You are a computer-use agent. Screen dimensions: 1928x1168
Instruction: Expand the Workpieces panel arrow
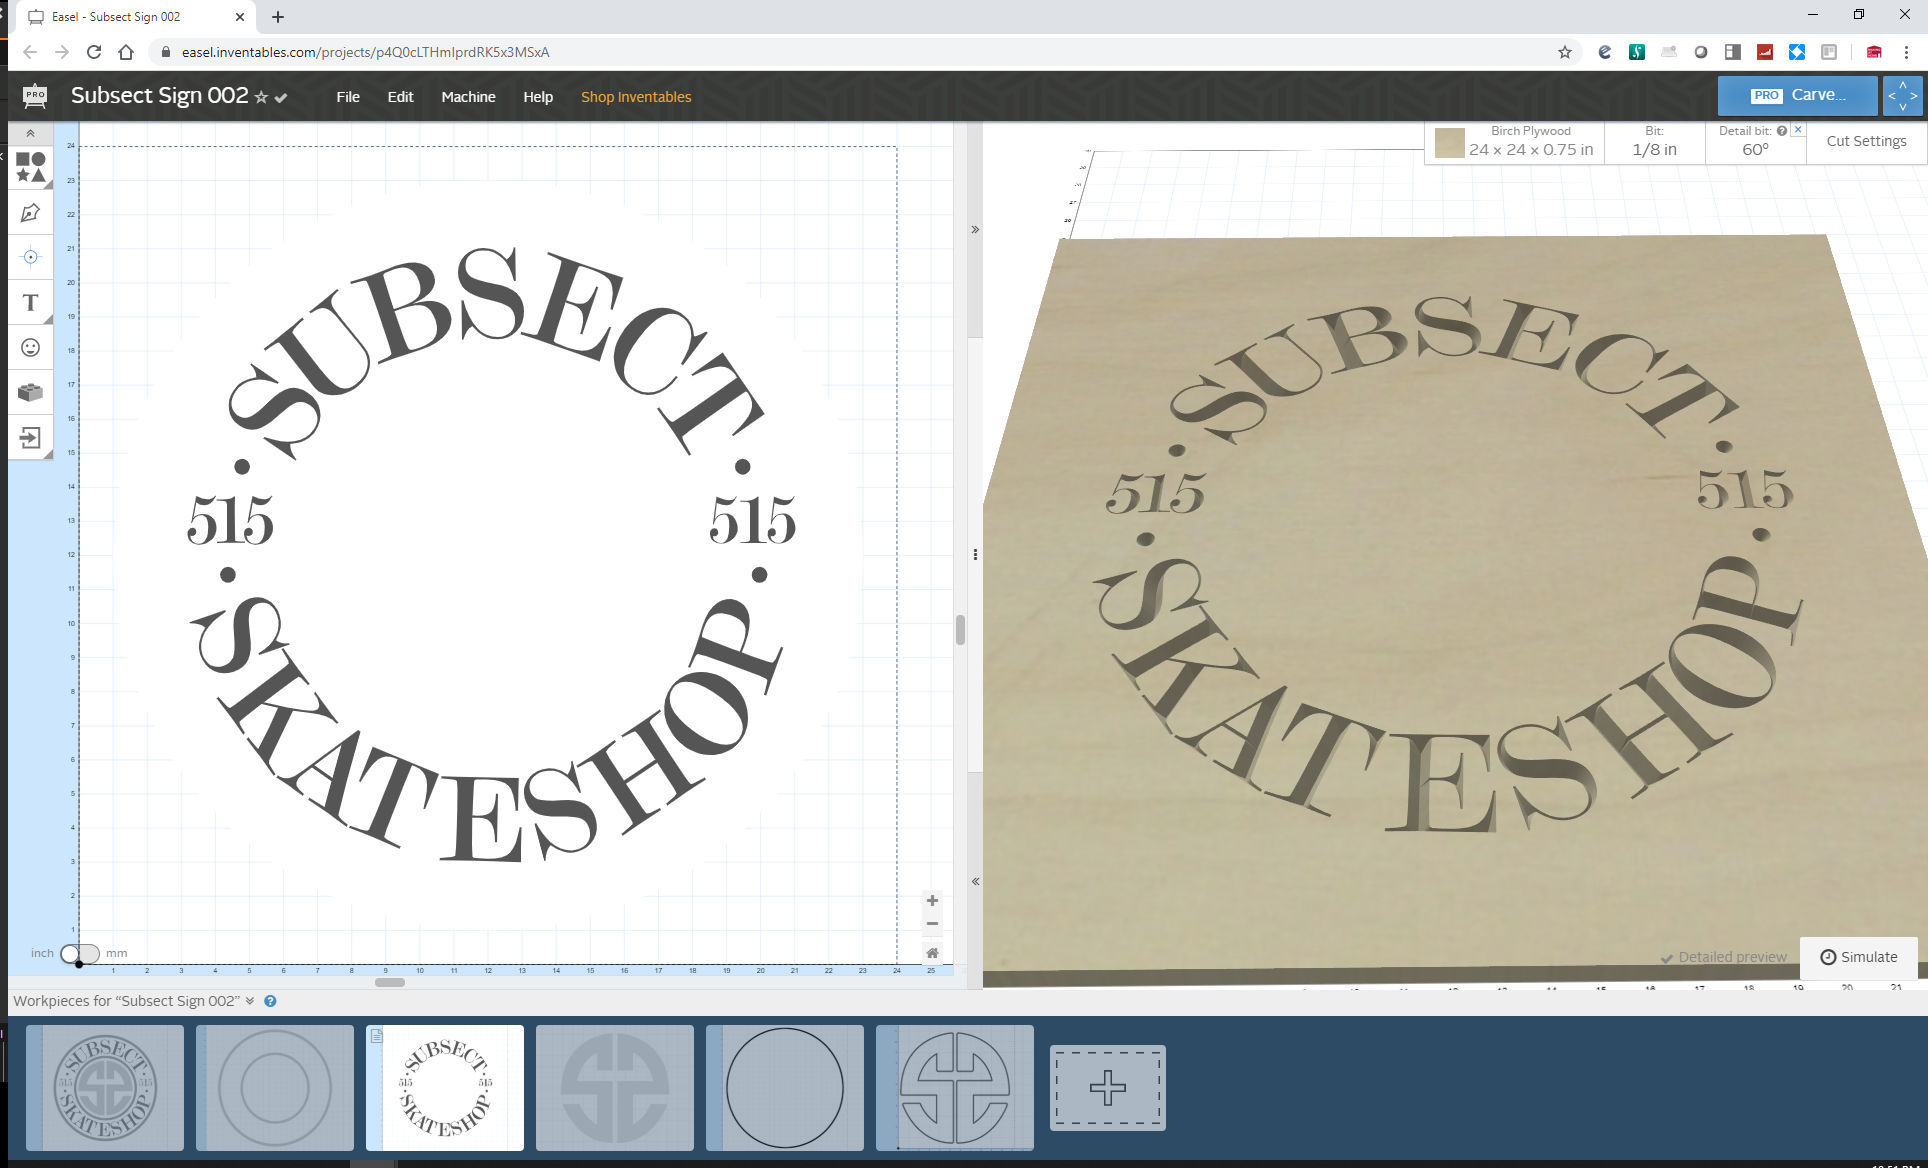pos(250,1001)
